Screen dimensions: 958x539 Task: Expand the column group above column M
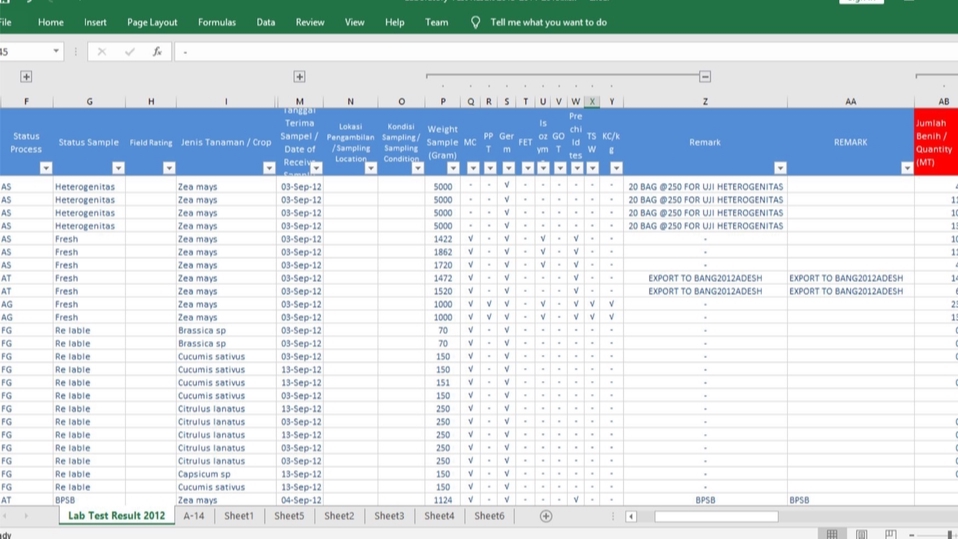point(299,76)
